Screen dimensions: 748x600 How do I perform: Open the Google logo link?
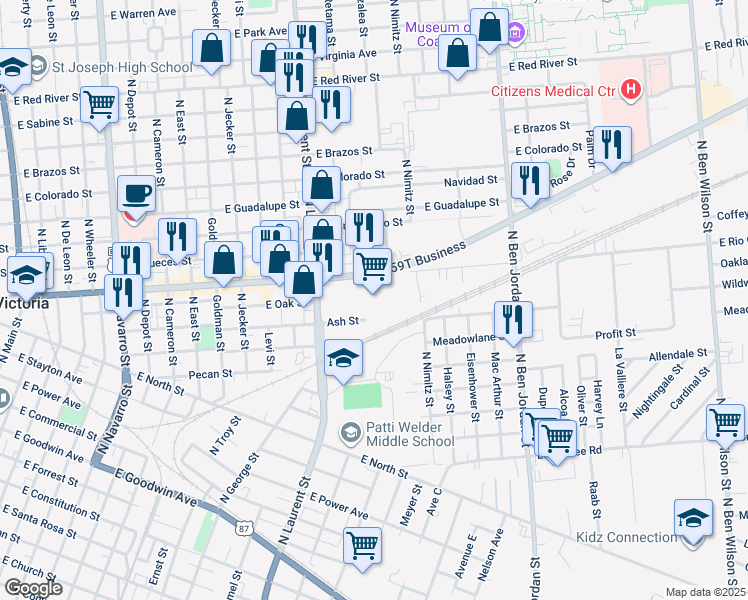tap(32, 587)
